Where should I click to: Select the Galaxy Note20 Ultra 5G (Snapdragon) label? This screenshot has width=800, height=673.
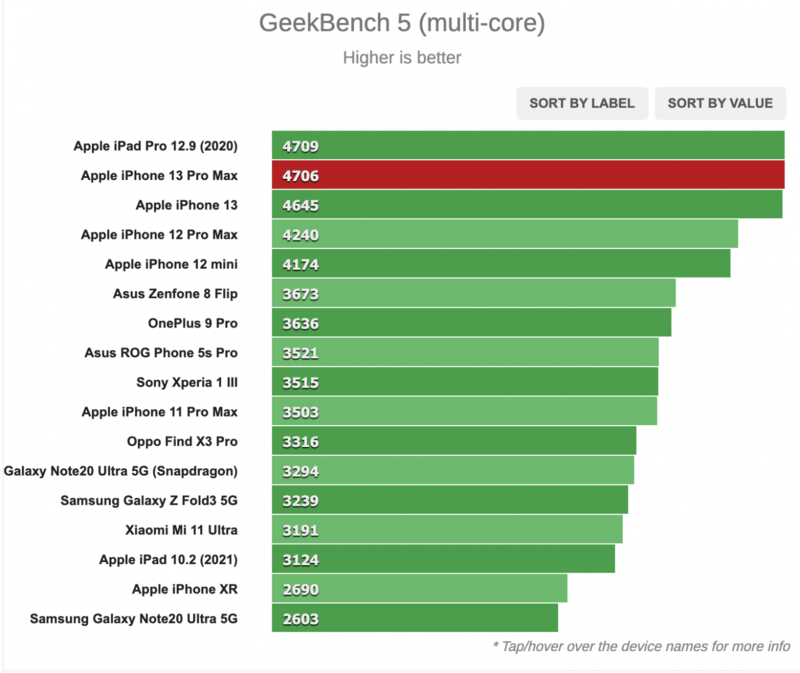(137, 470)
